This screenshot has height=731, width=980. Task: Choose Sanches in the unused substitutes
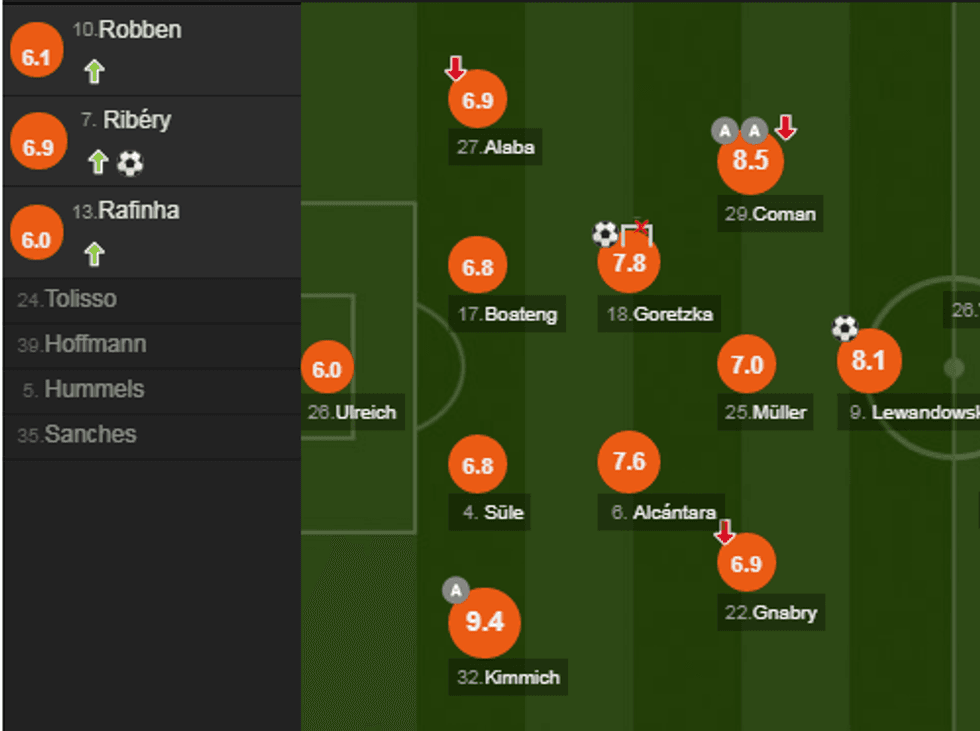click(x=90, y=434)
